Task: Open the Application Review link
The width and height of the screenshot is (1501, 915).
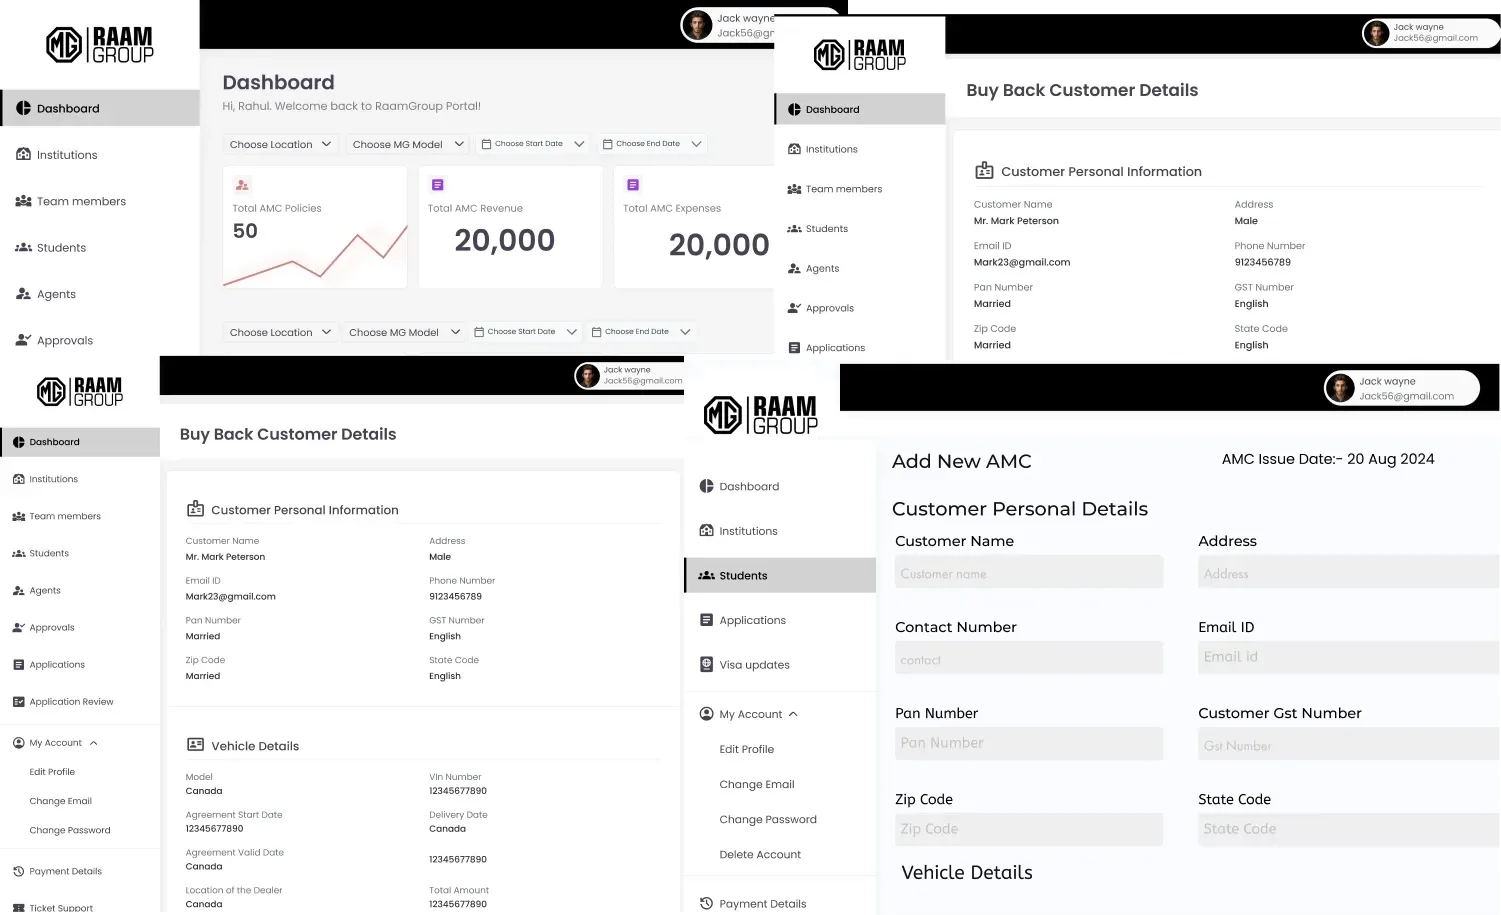Action: (71, 702)
